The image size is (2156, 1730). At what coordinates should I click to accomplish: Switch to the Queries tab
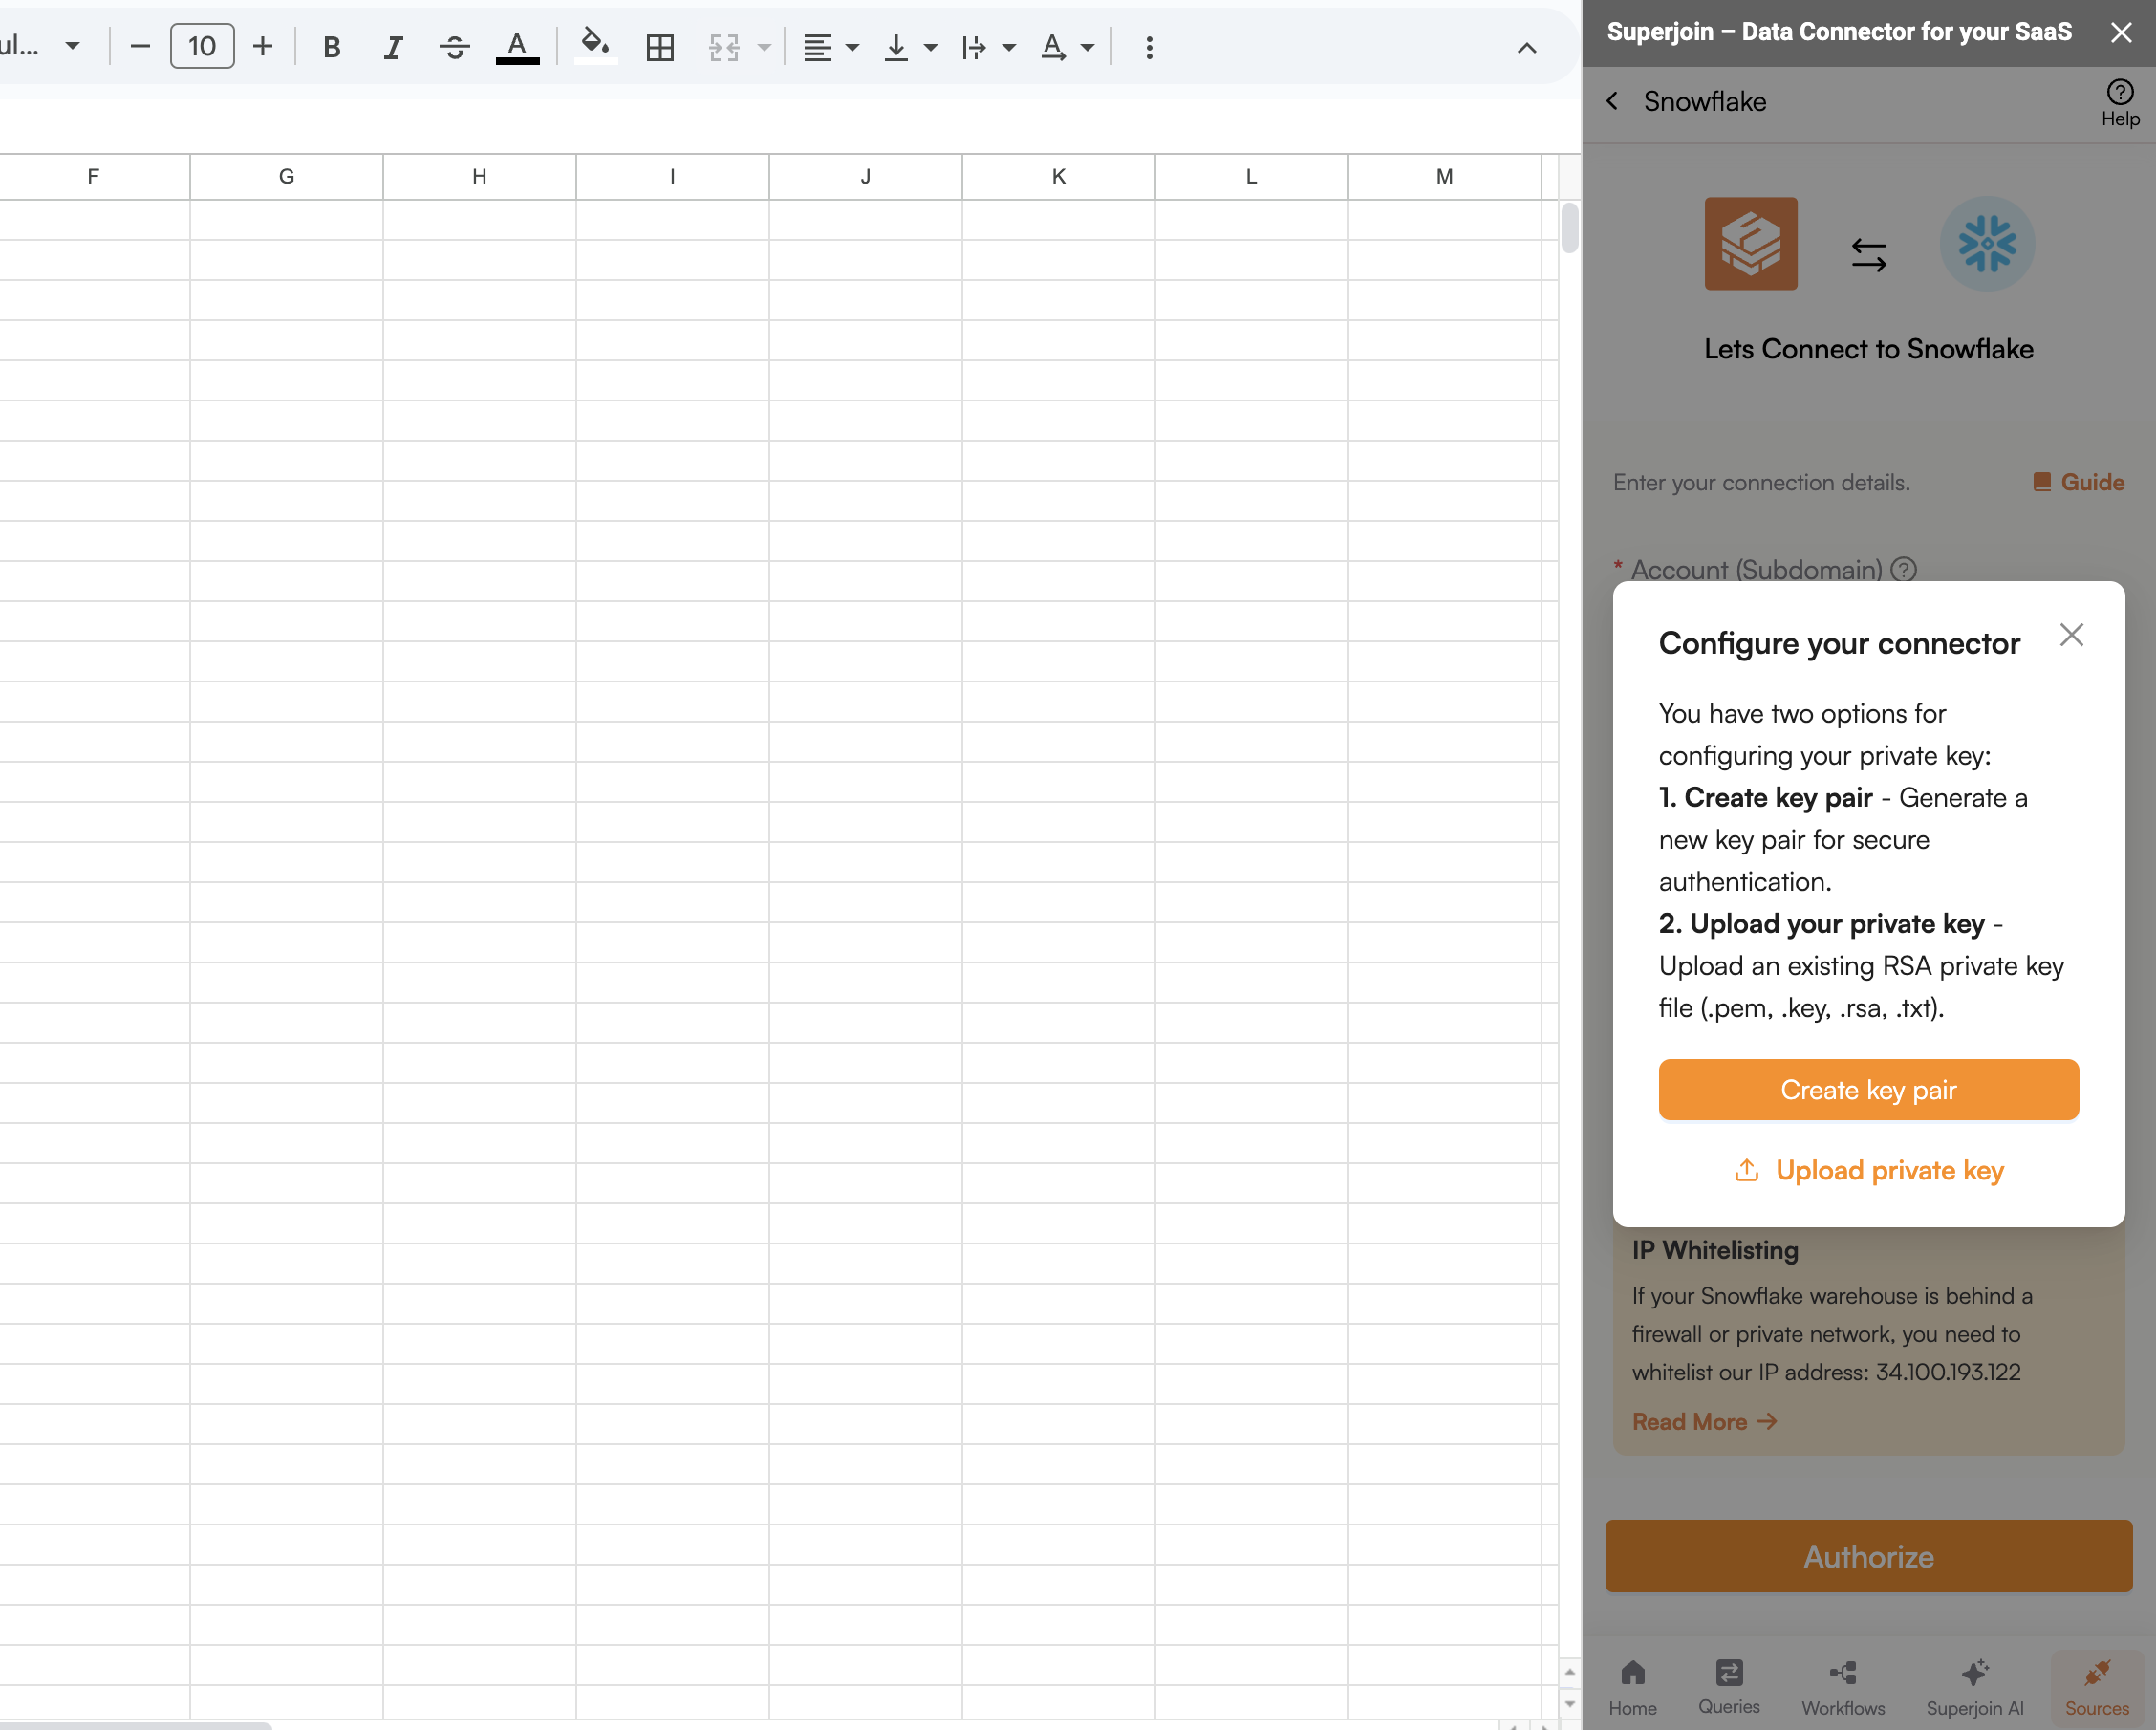click(1728, 1686)
